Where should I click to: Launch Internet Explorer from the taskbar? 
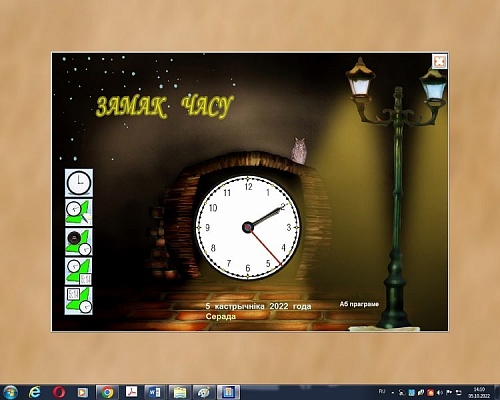35,392
